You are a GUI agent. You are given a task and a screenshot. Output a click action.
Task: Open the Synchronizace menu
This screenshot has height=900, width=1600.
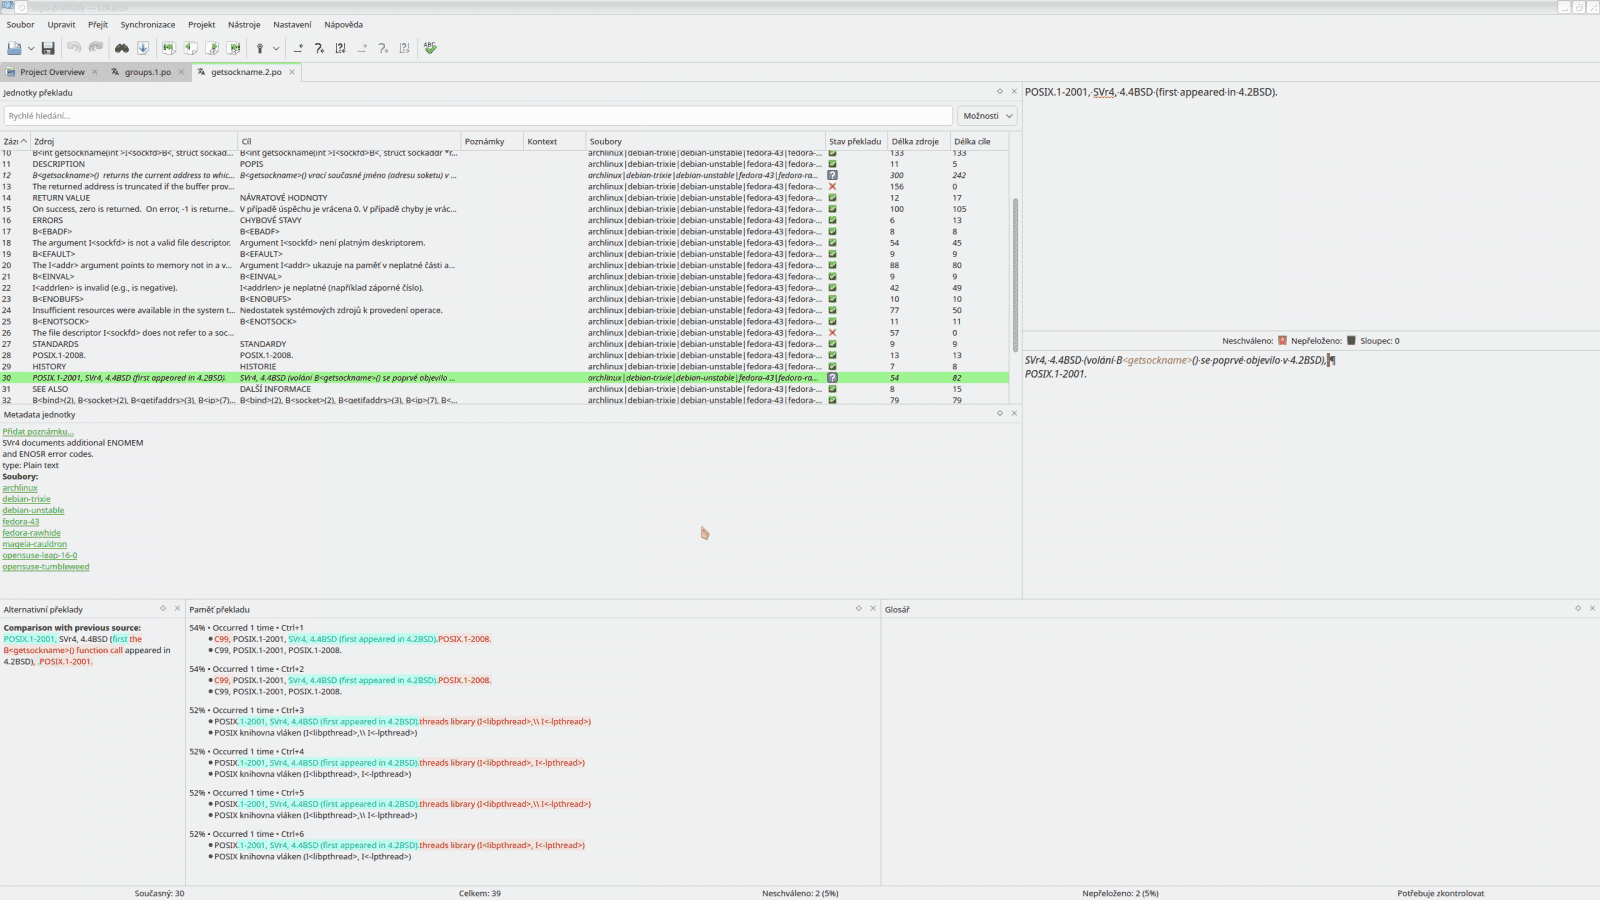tap(147, 25)
